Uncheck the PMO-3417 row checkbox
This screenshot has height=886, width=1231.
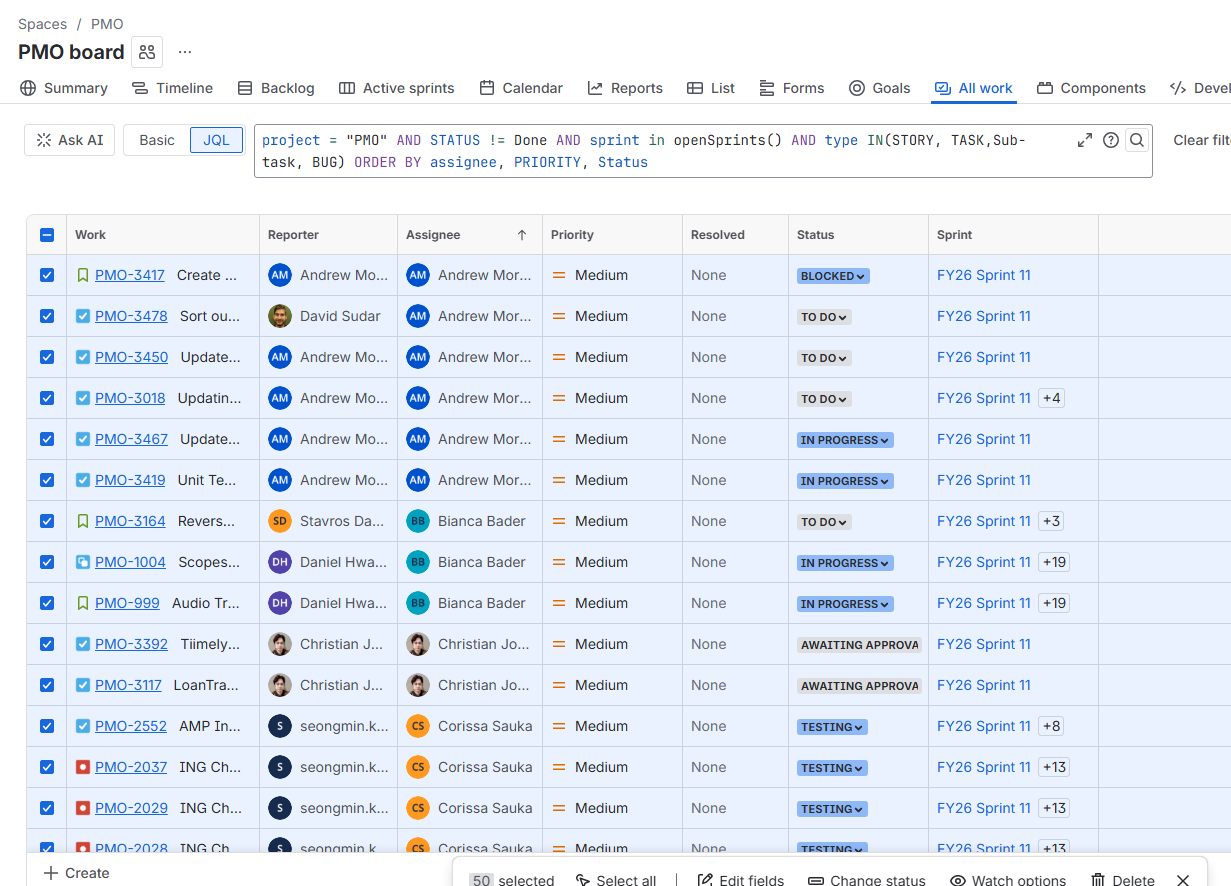47,275
